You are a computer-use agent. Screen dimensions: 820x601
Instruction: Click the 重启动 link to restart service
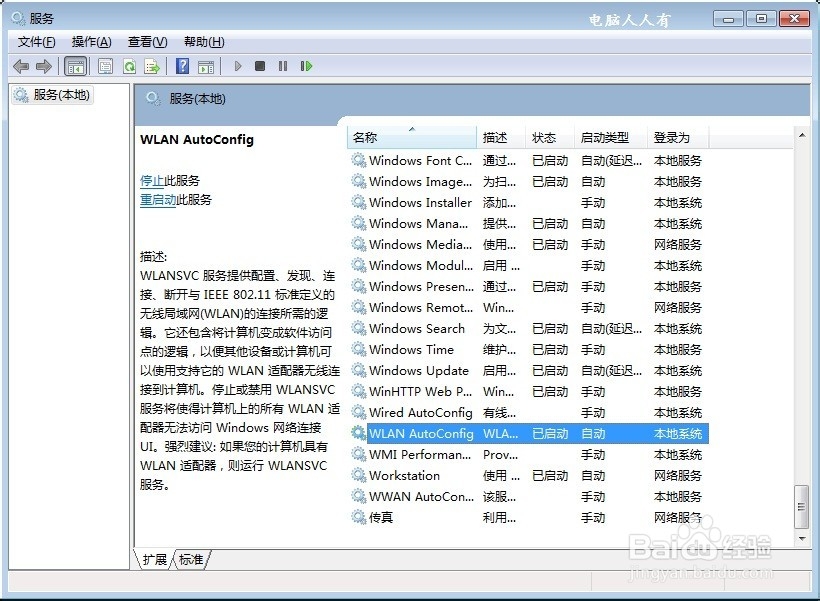coord(158,200)
